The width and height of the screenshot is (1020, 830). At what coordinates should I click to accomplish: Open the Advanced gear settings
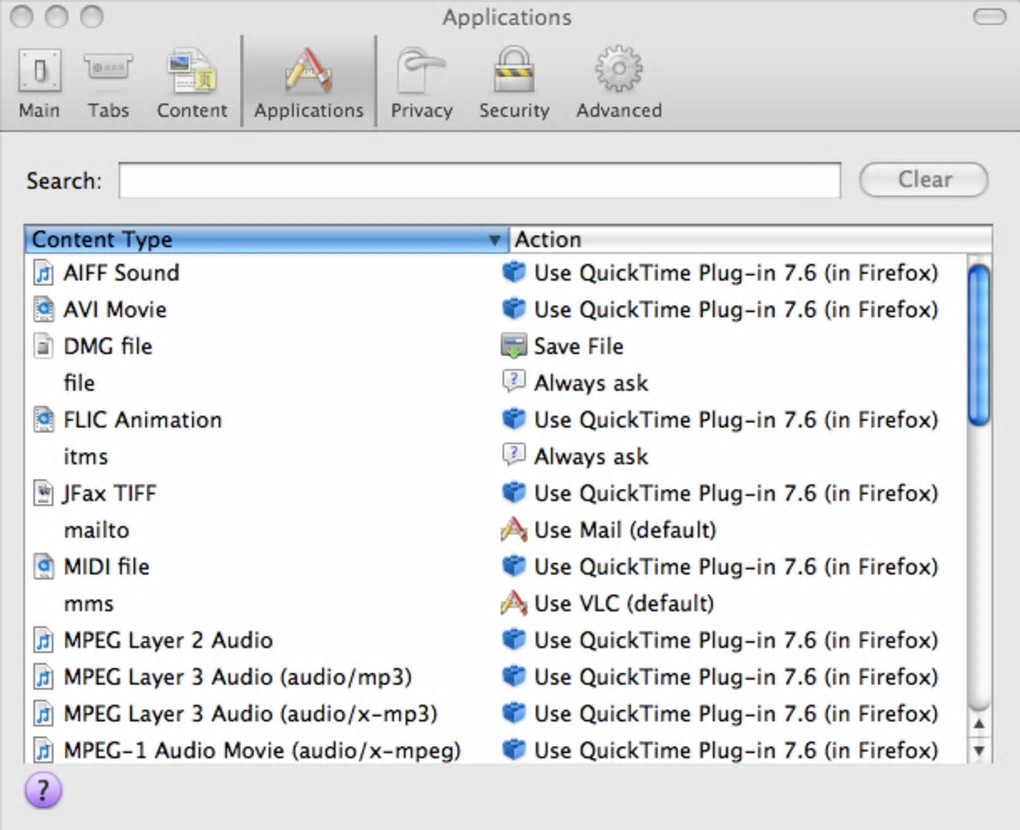619,85
